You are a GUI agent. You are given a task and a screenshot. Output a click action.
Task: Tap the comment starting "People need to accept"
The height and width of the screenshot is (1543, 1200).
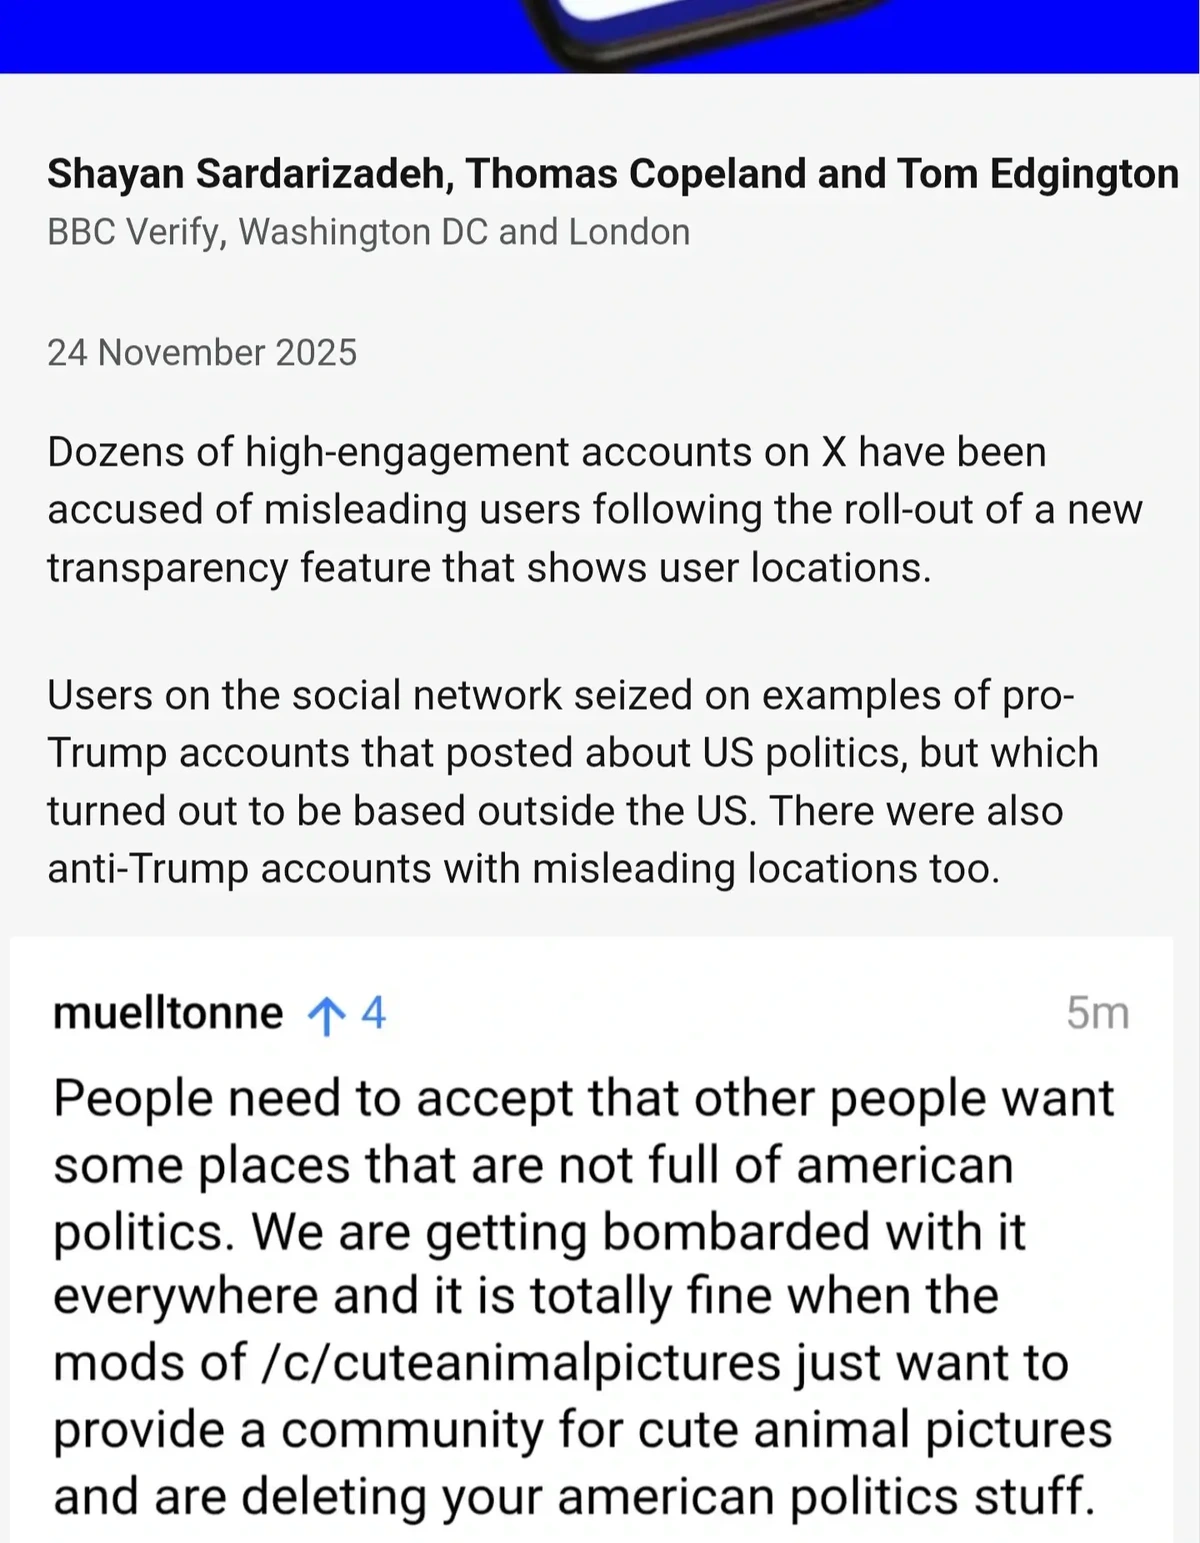click(582, 1297)
